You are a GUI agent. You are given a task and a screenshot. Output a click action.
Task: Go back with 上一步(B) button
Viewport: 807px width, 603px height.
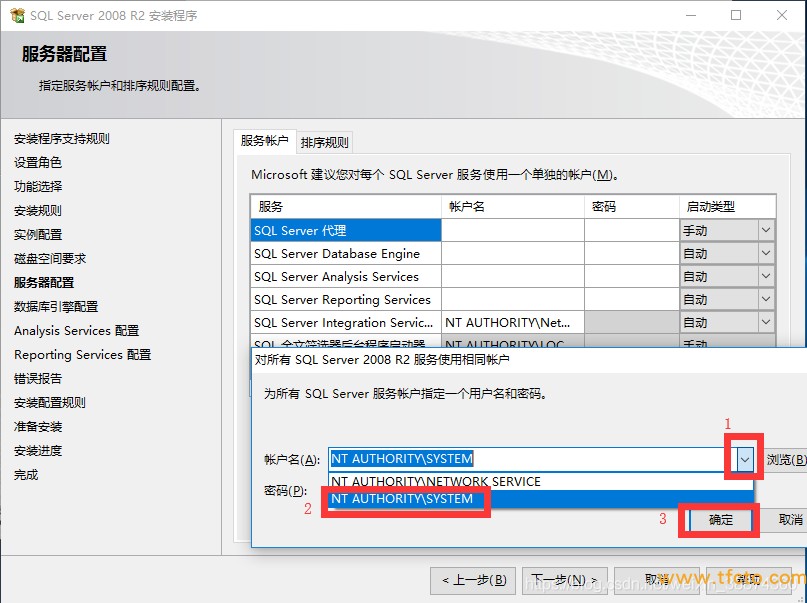point(474,580)
